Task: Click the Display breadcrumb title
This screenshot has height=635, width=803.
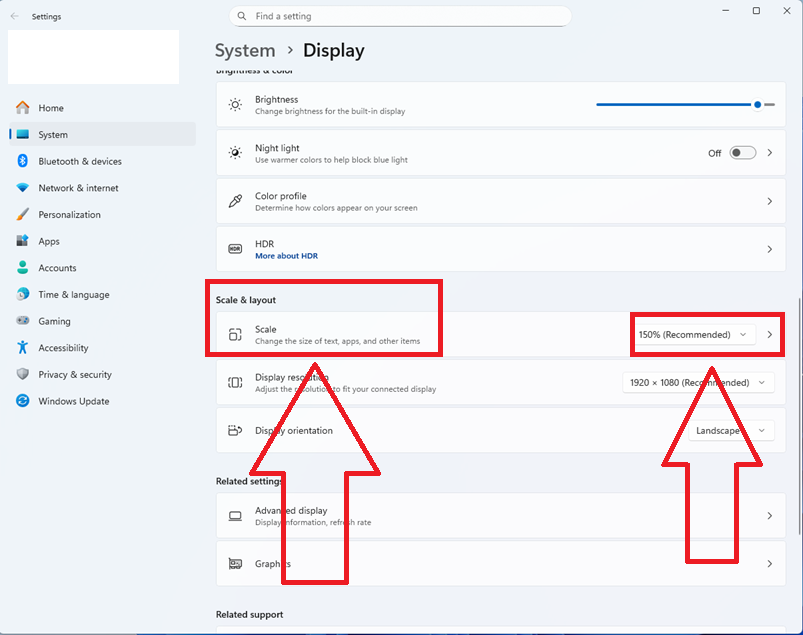Action: click(334, 51)
